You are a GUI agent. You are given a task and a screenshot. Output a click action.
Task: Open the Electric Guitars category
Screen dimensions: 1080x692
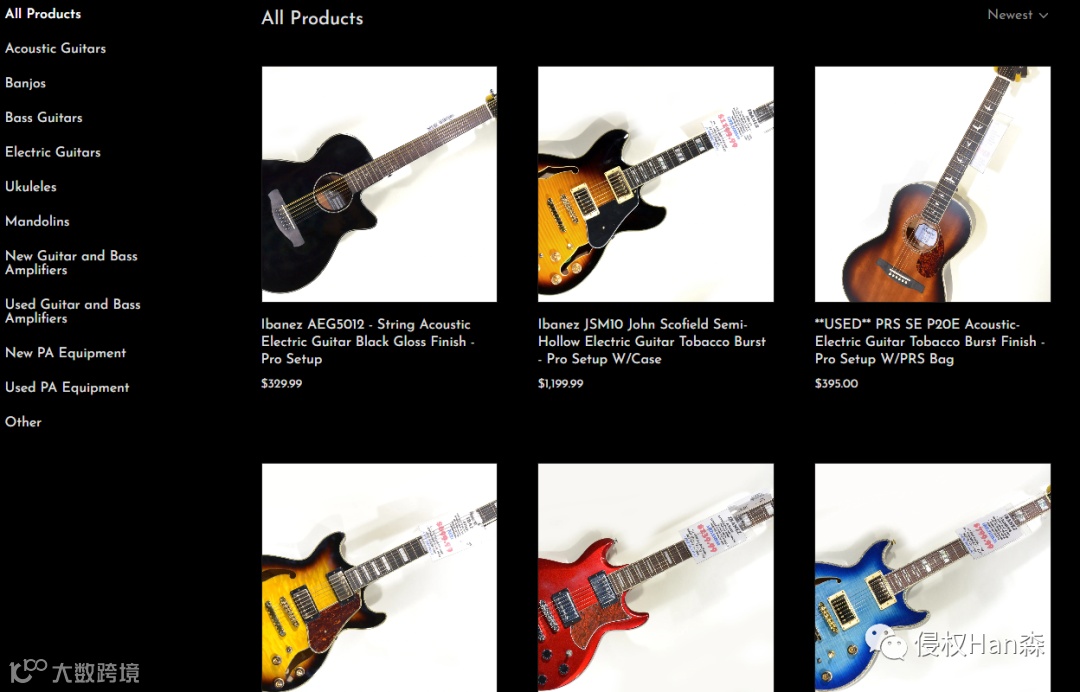click(x=52, y=151)
